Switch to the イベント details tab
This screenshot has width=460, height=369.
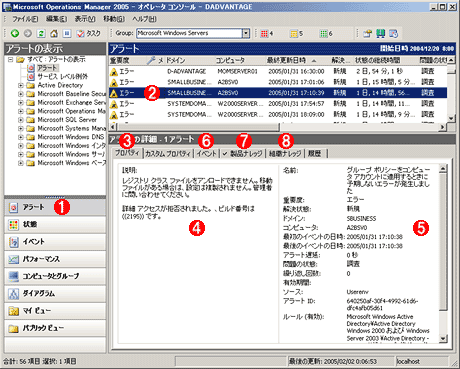pyautogui.click(x=206, y=153)
